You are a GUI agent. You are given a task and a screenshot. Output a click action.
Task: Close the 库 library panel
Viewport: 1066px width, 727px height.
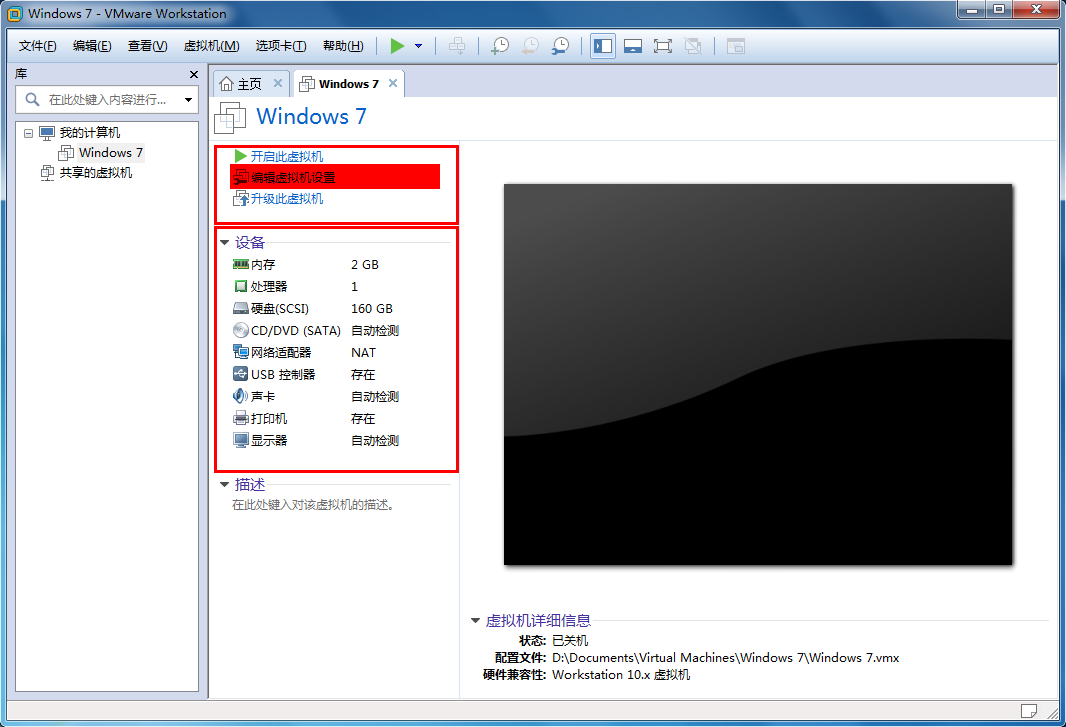[x=194, y=74]
